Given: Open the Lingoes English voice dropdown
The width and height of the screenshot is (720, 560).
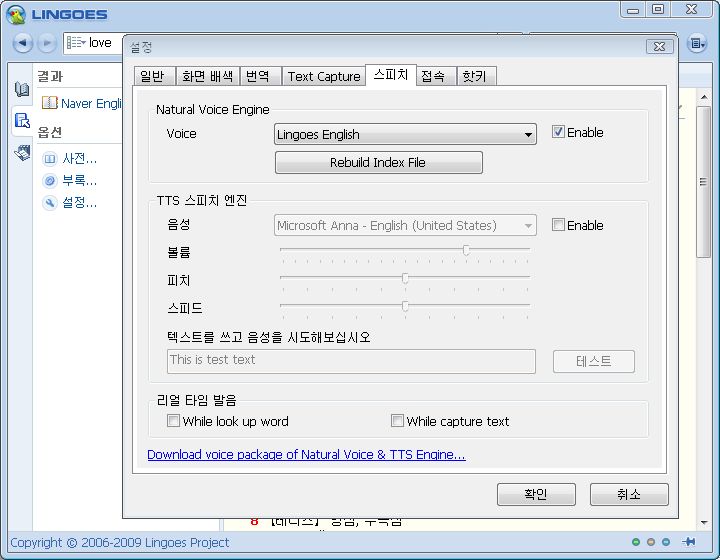Looking at the screenshot, I should coord(405,134).
